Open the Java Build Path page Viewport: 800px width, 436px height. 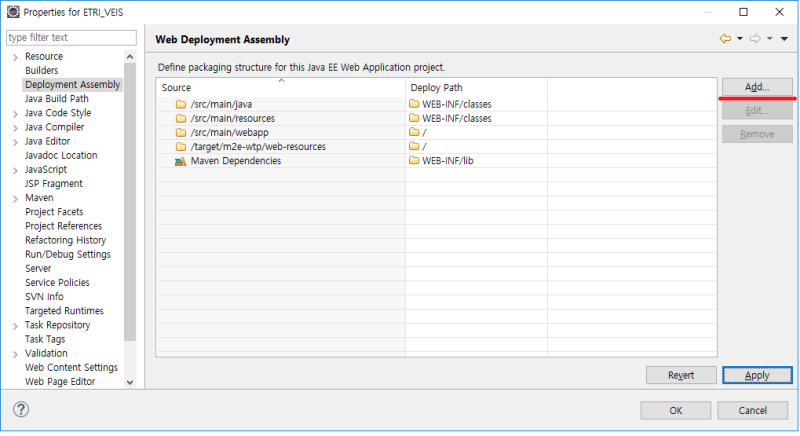[x=56, y=99]
